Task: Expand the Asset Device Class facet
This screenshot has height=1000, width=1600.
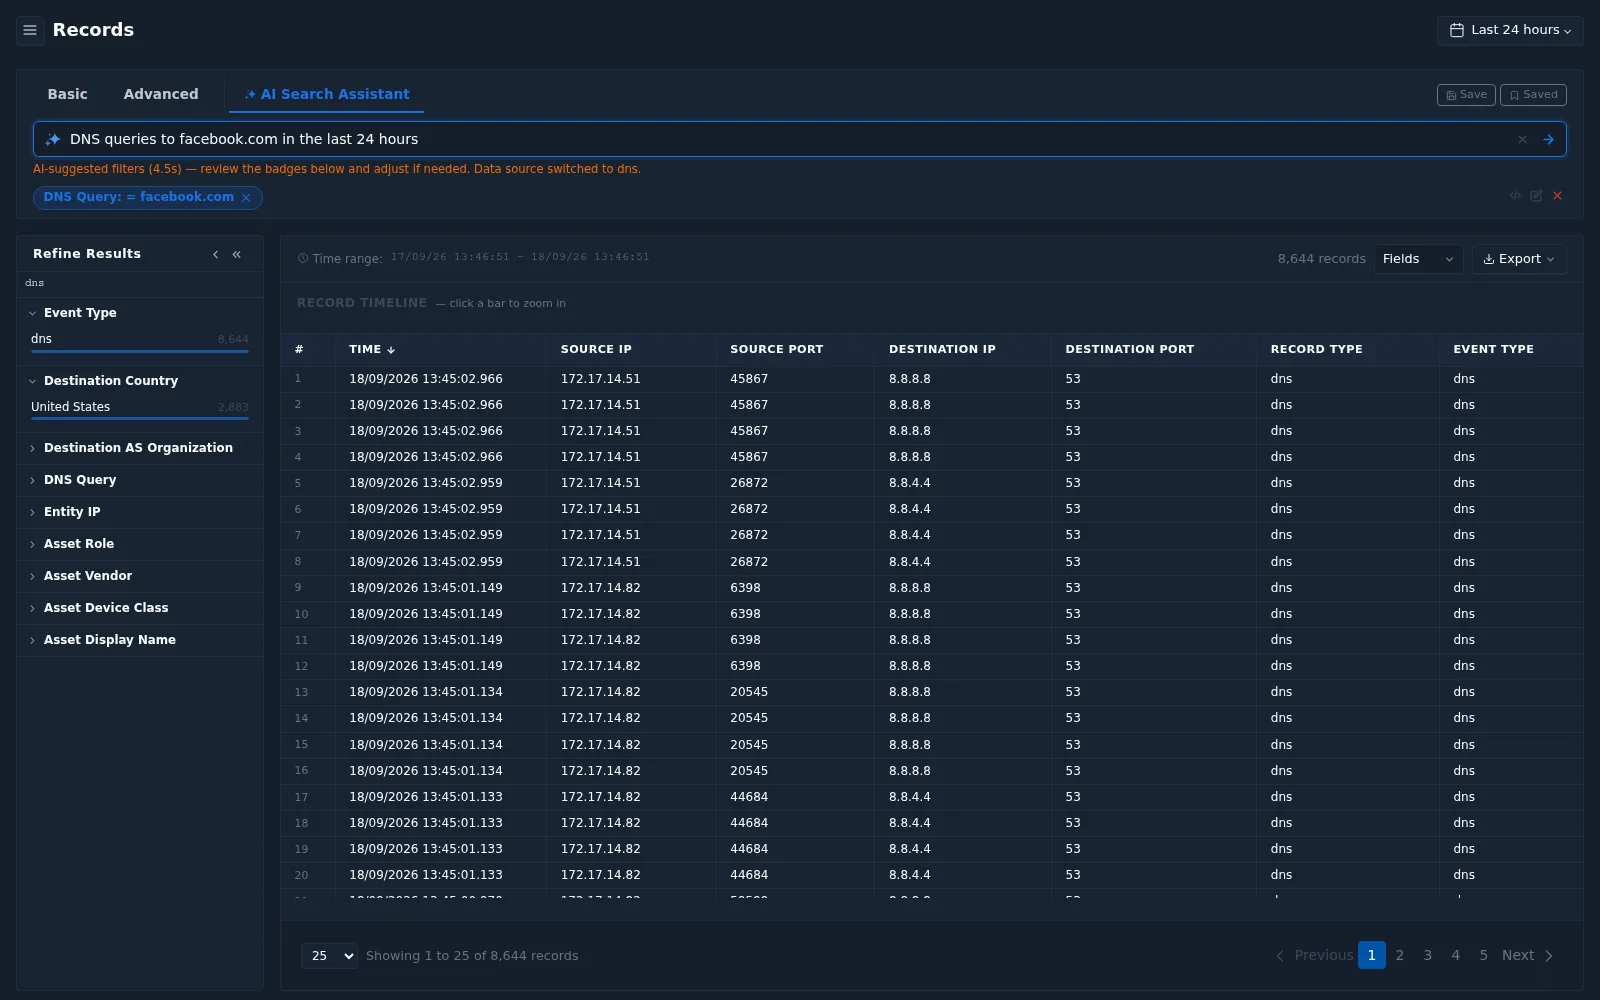Action: [x=139, y=608]
